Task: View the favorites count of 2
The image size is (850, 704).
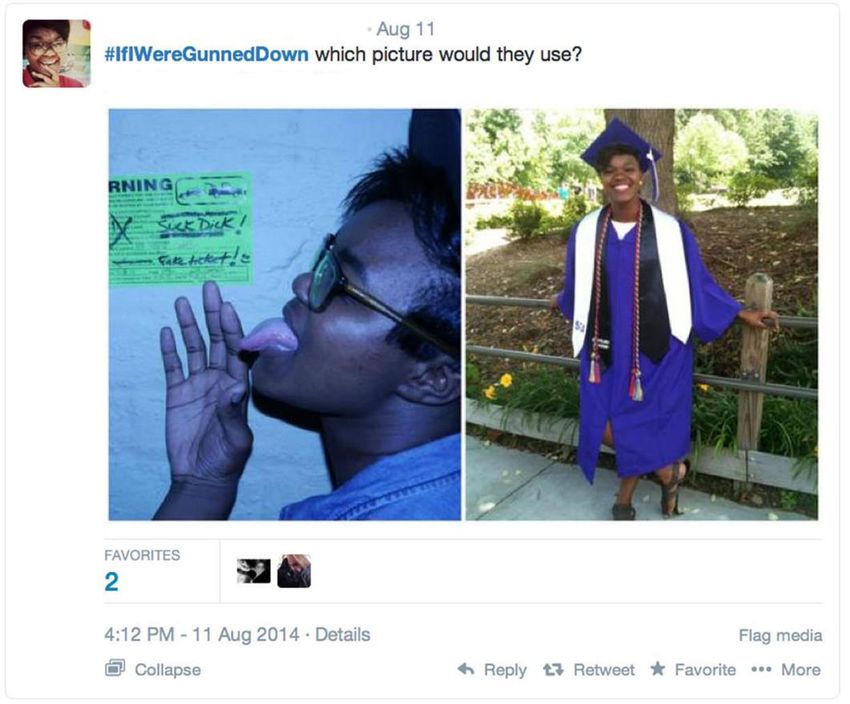Action: point(112,582)
